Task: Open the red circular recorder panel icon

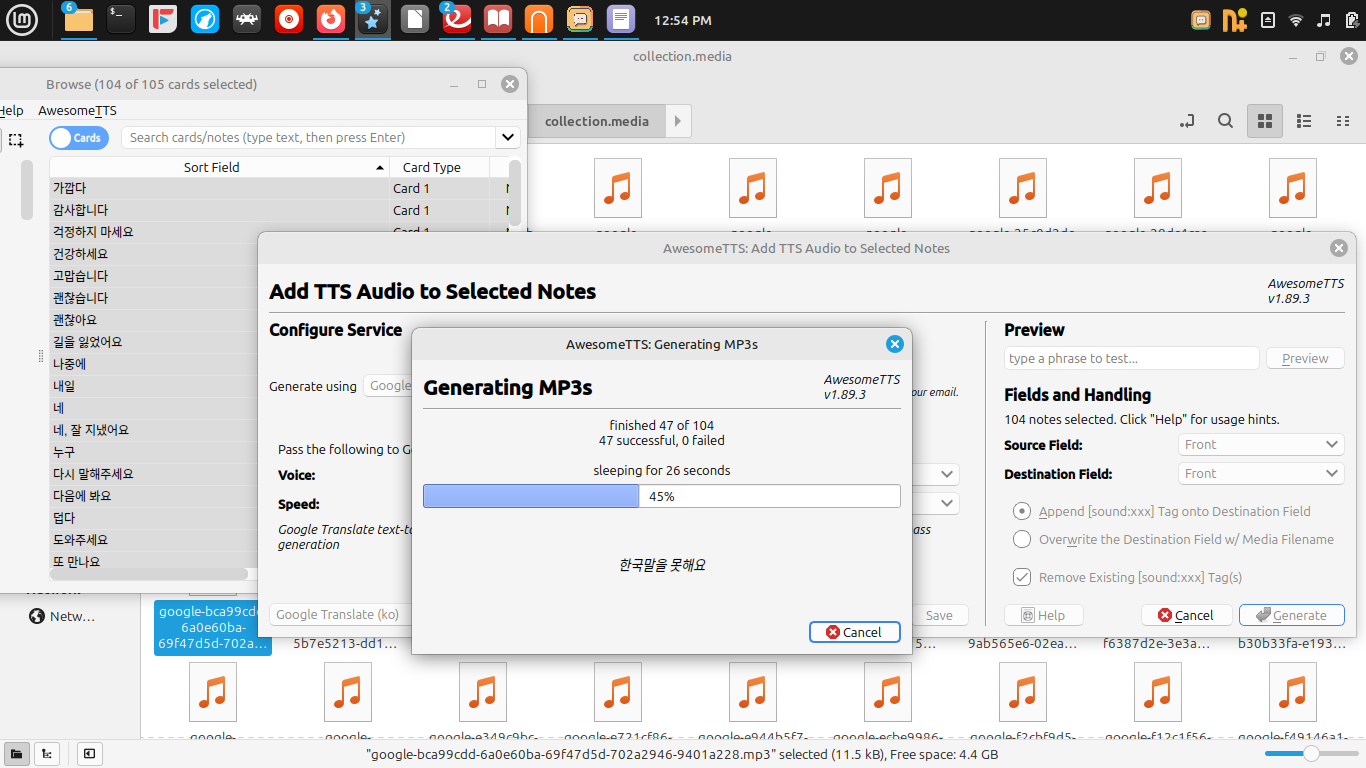Action: [289, 19]
